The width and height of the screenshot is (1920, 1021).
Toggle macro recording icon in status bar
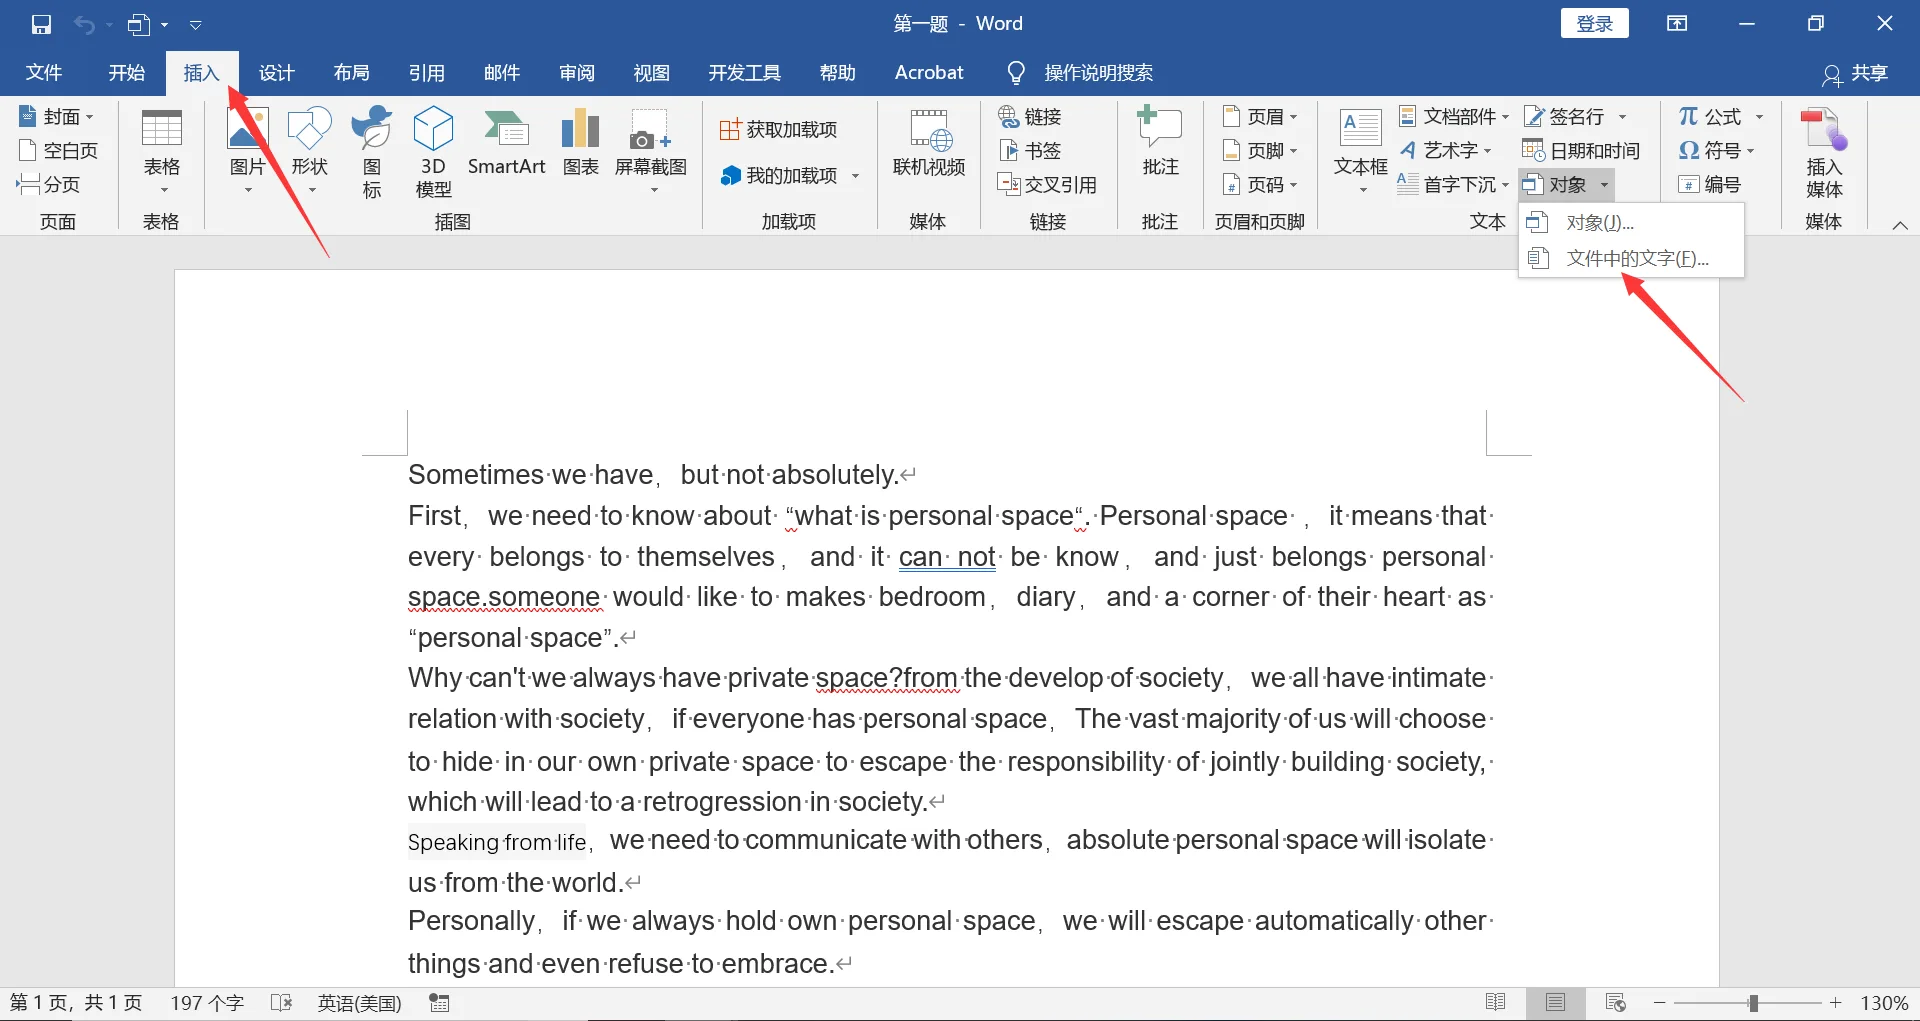tap(439, 1003)
